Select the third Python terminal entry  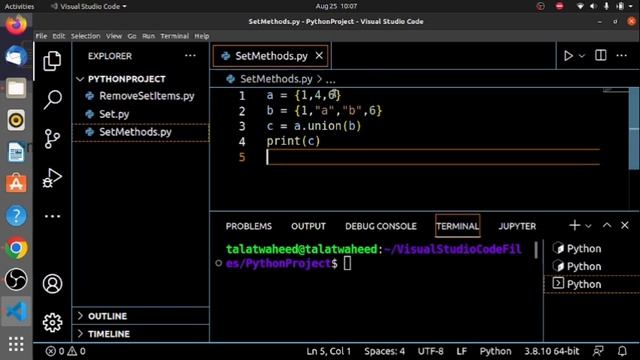[591, 284]
